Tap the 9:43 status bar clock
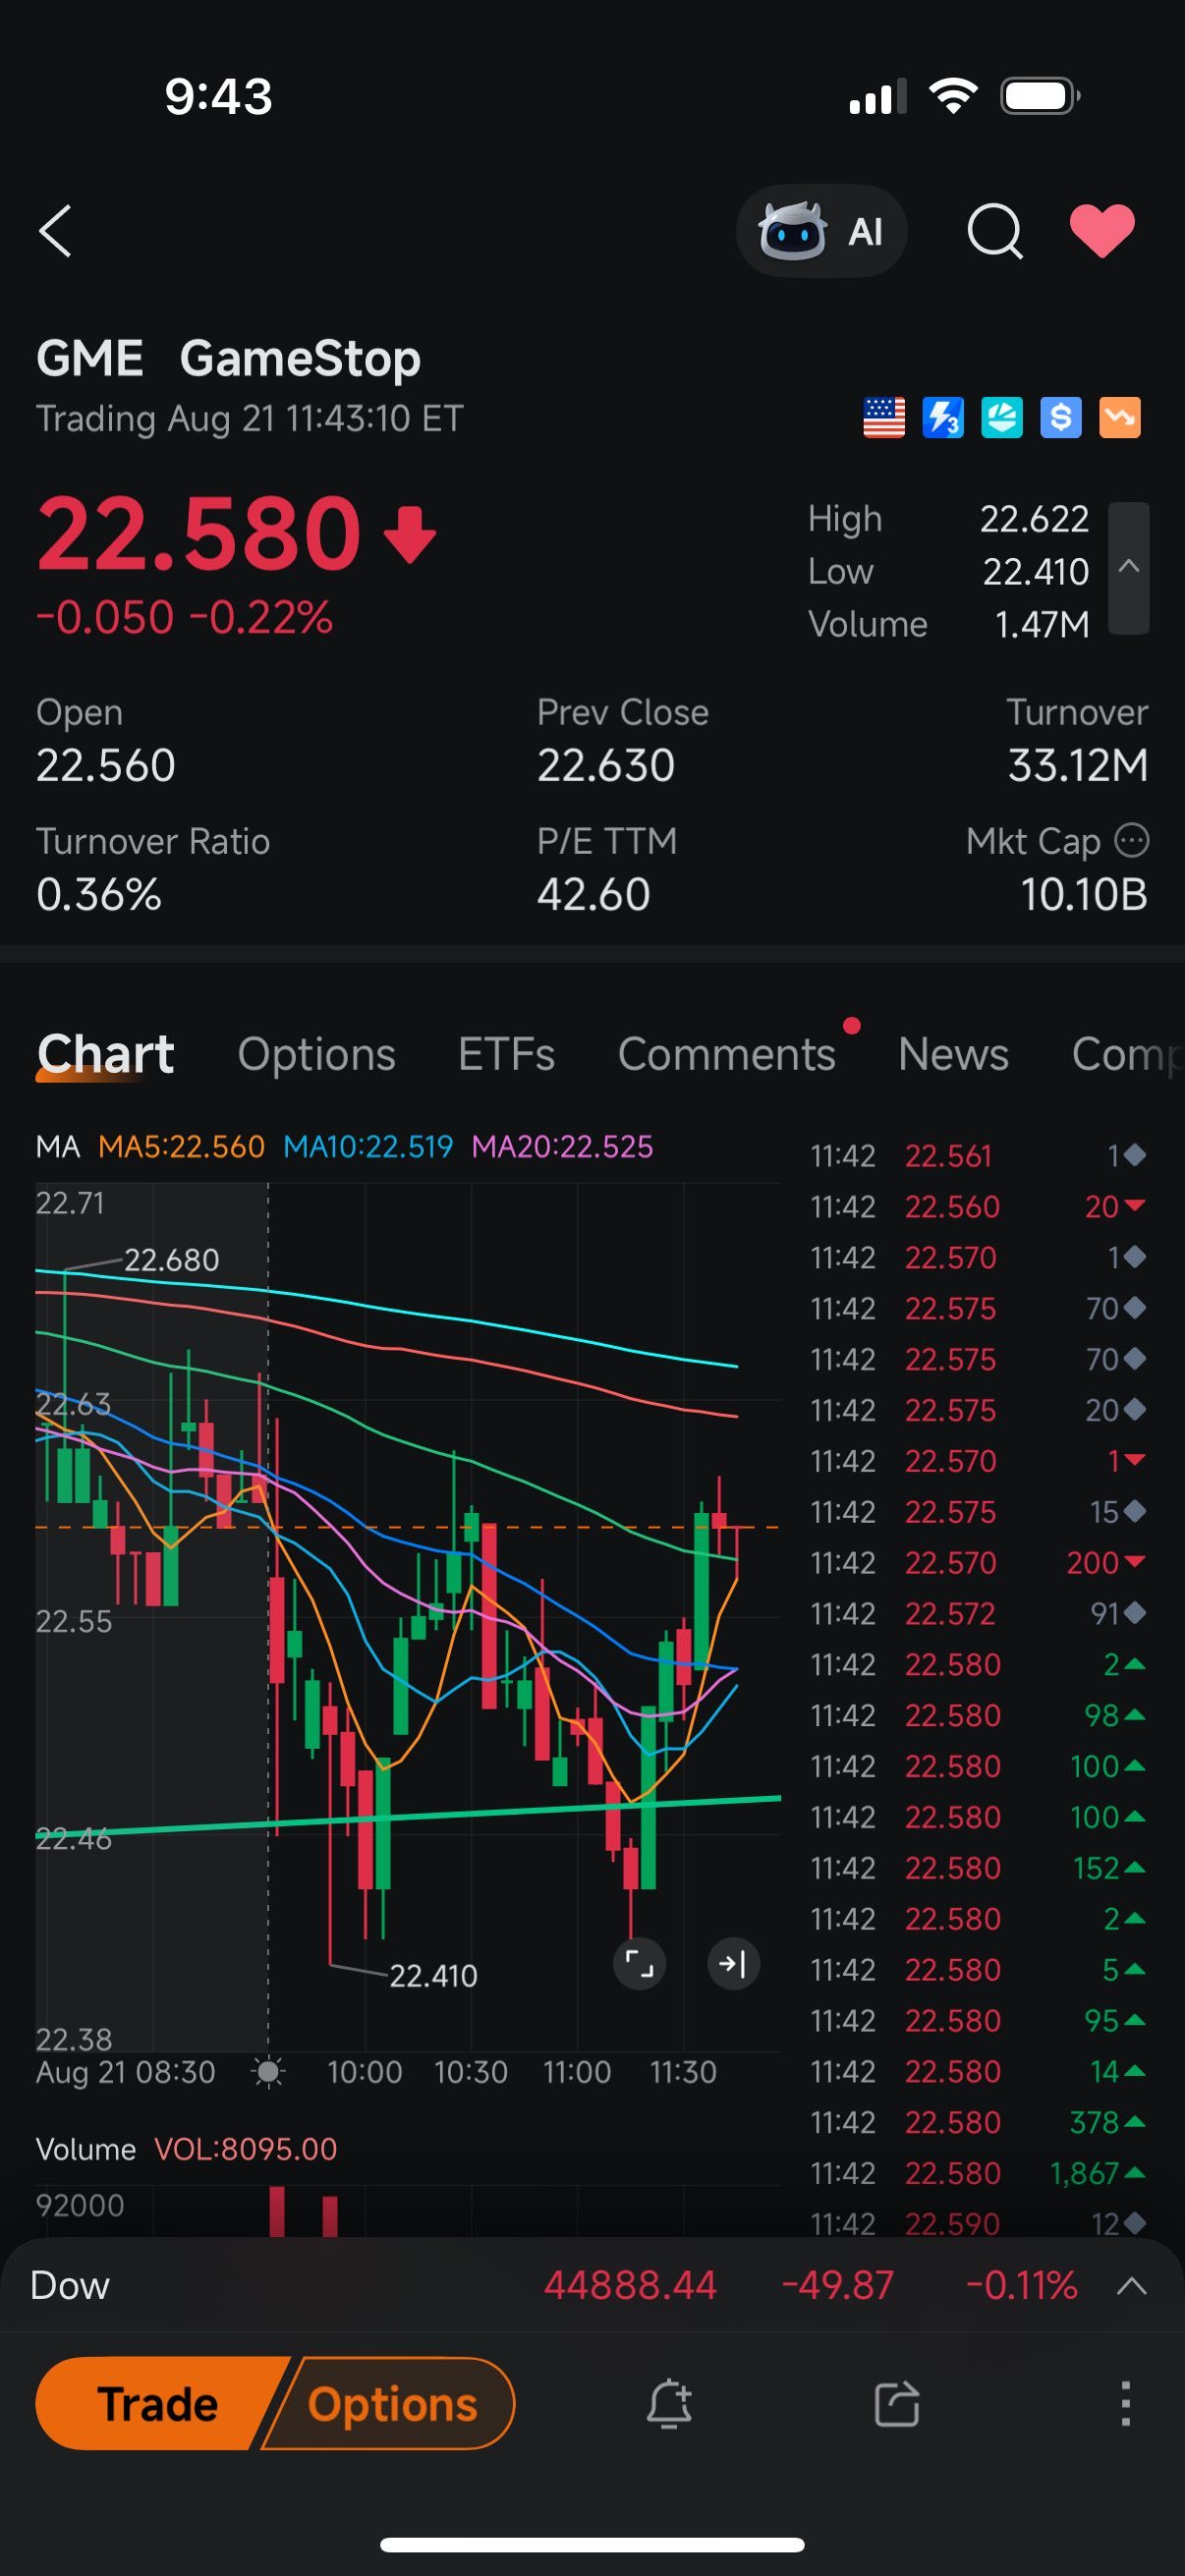1185x2576 pixels. pyautogui.click(x=218, y=96)
